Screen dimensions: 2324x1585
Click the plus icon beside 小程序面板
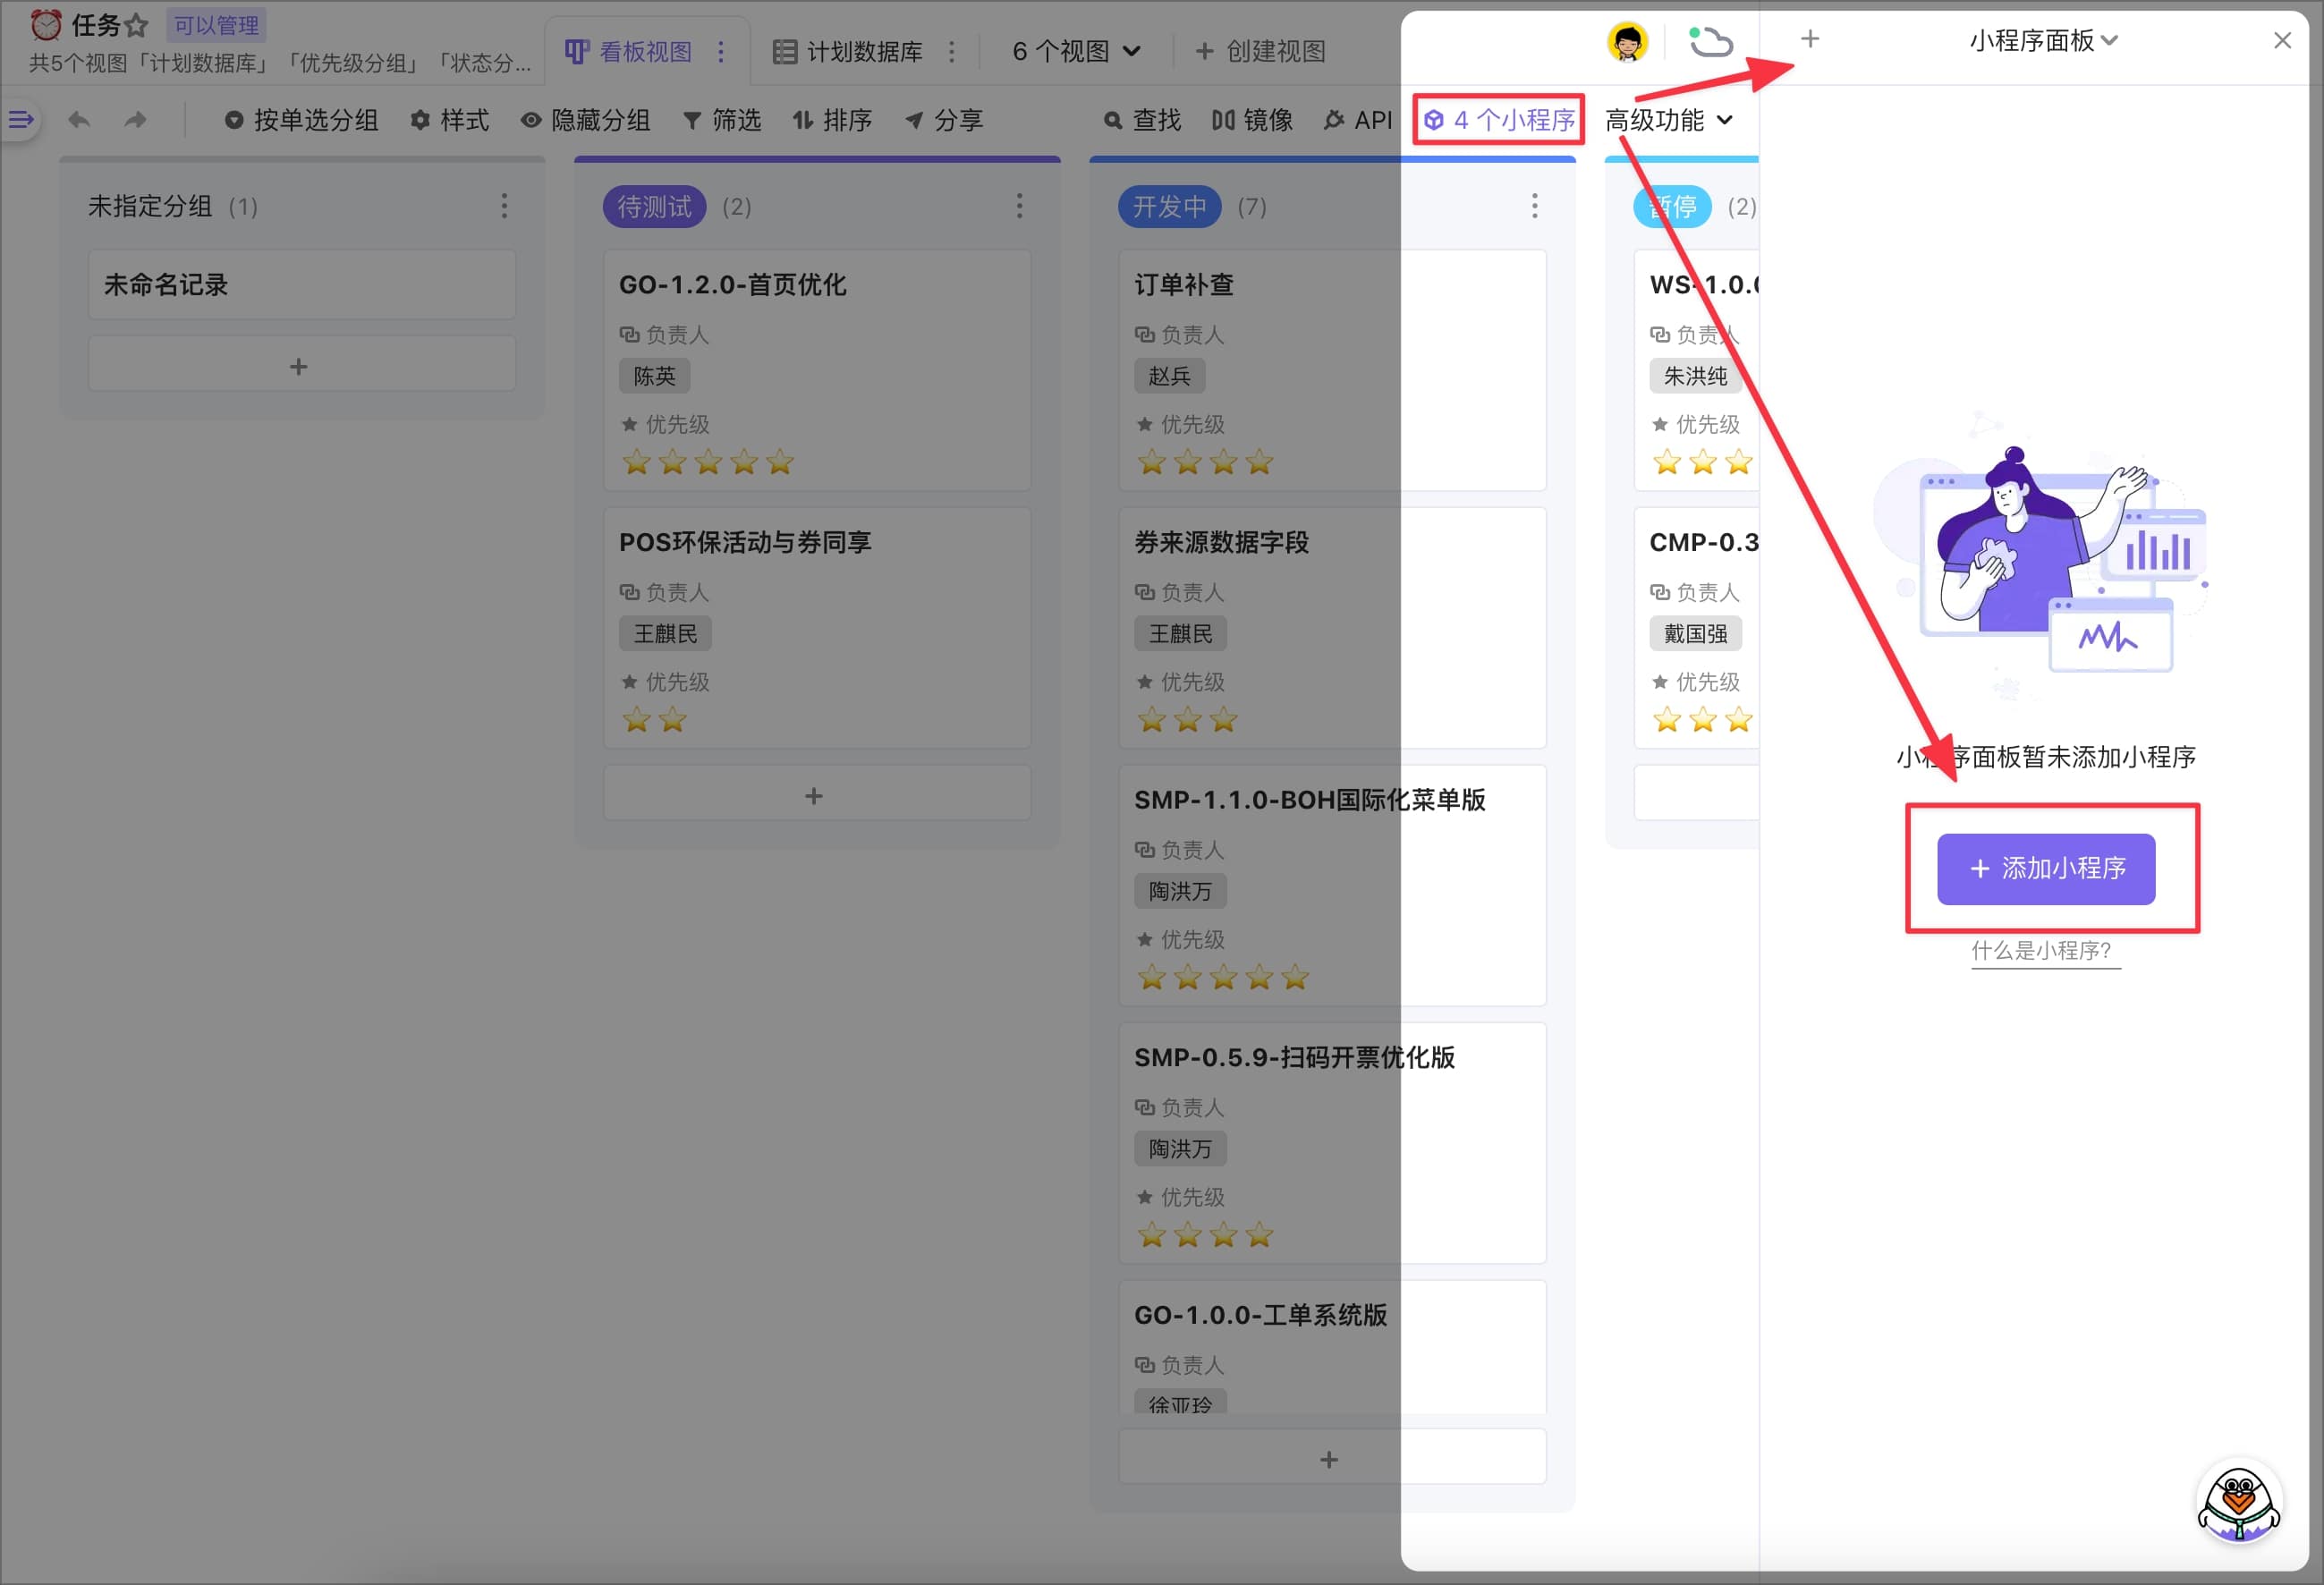click(x=1809, y=40)
